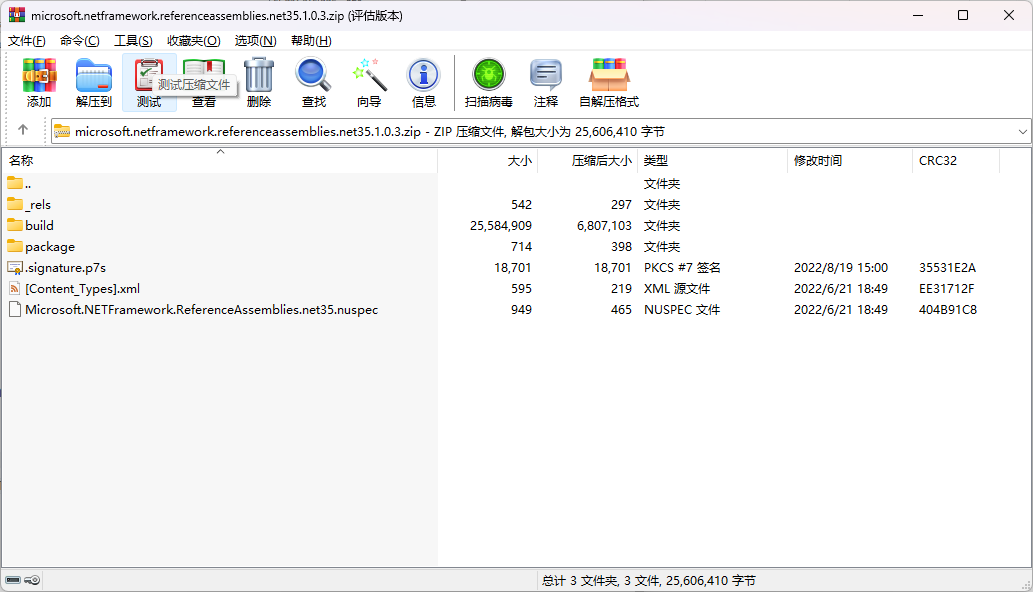Click the key icon in status bar

[x=32, y=580]
